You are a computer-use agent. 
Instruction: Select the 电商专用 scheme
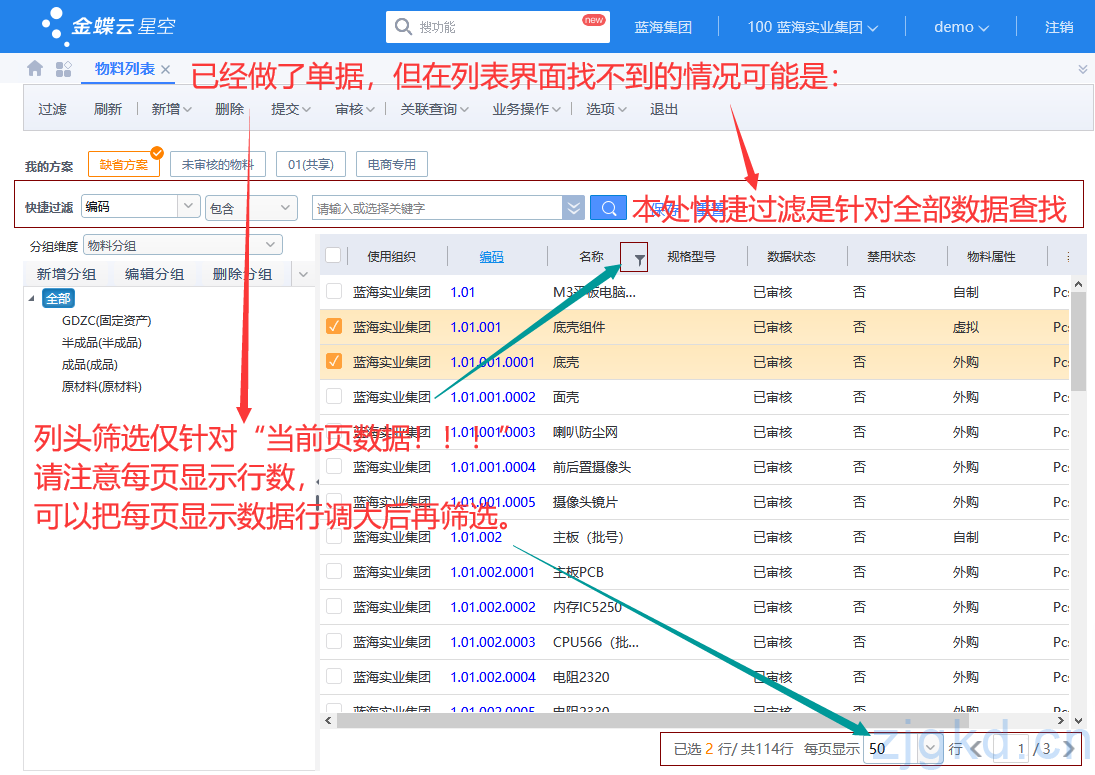pyautogui.click(x=391, y=165)
